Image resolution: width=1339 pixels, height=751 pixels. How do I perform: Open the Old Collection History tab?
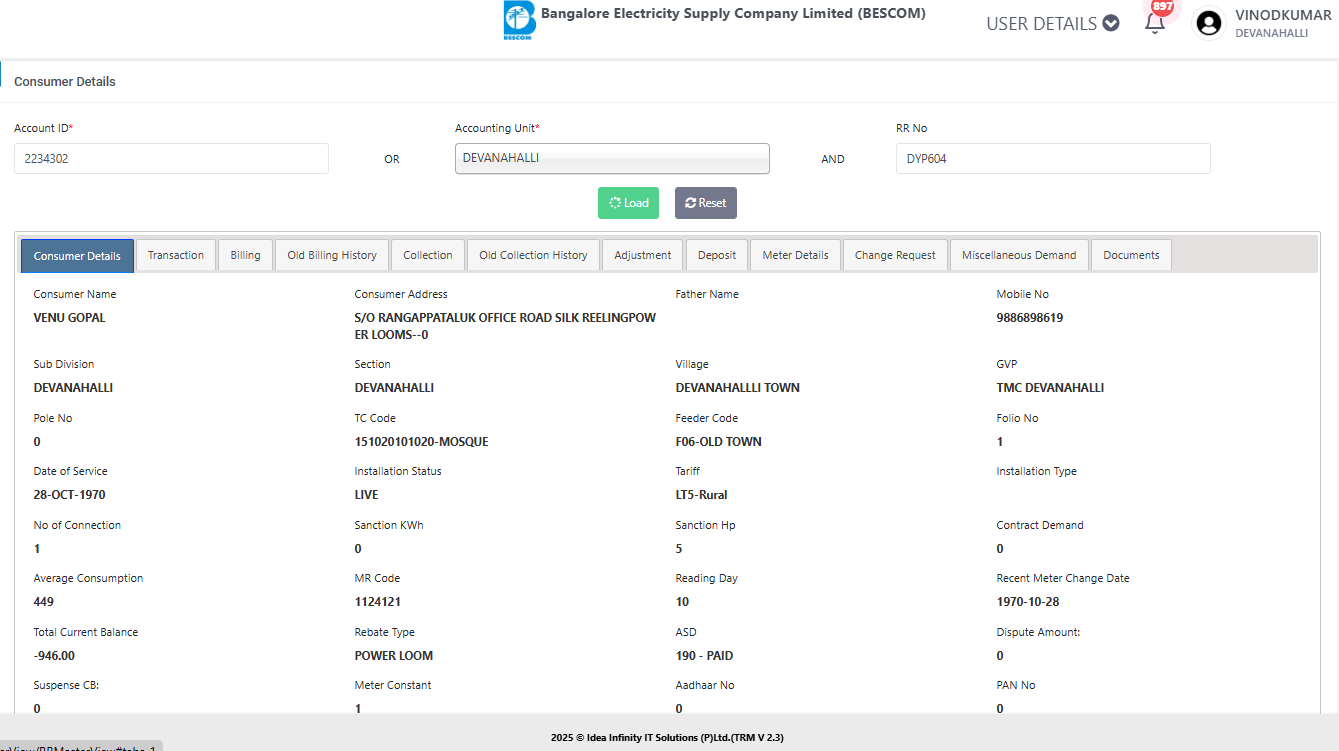[533, 255]
